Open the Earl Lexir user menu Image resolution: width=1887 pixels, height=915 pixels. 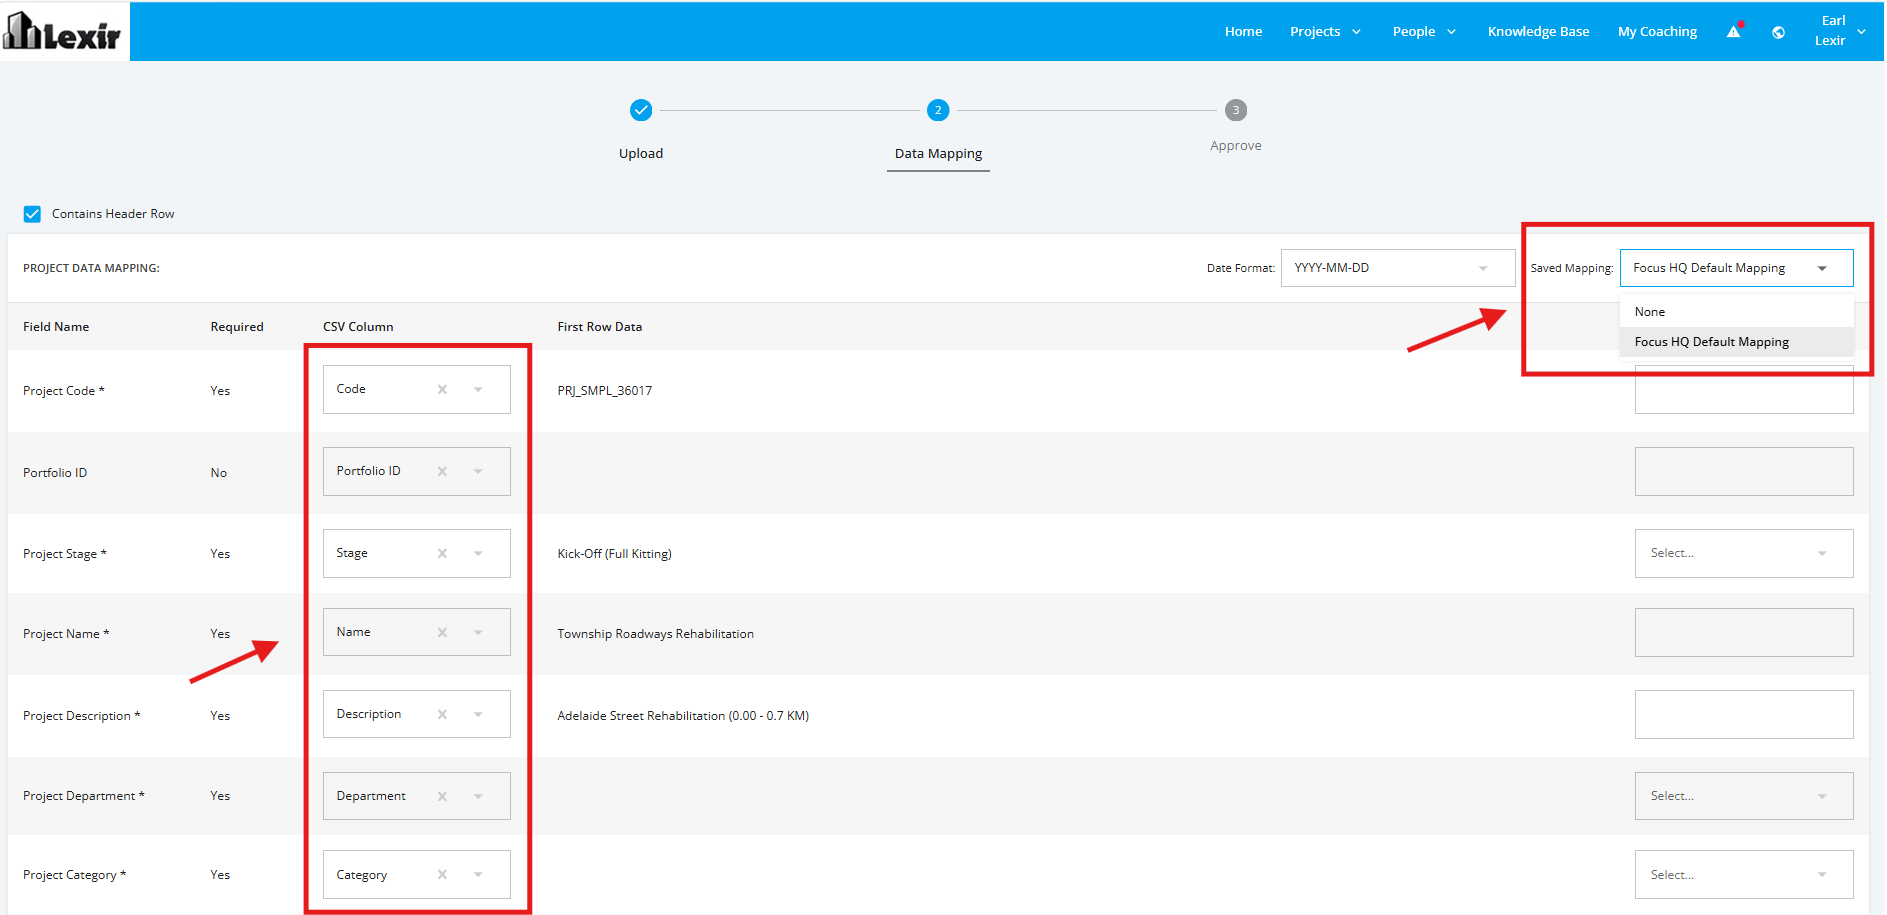tap(1840, 31)
